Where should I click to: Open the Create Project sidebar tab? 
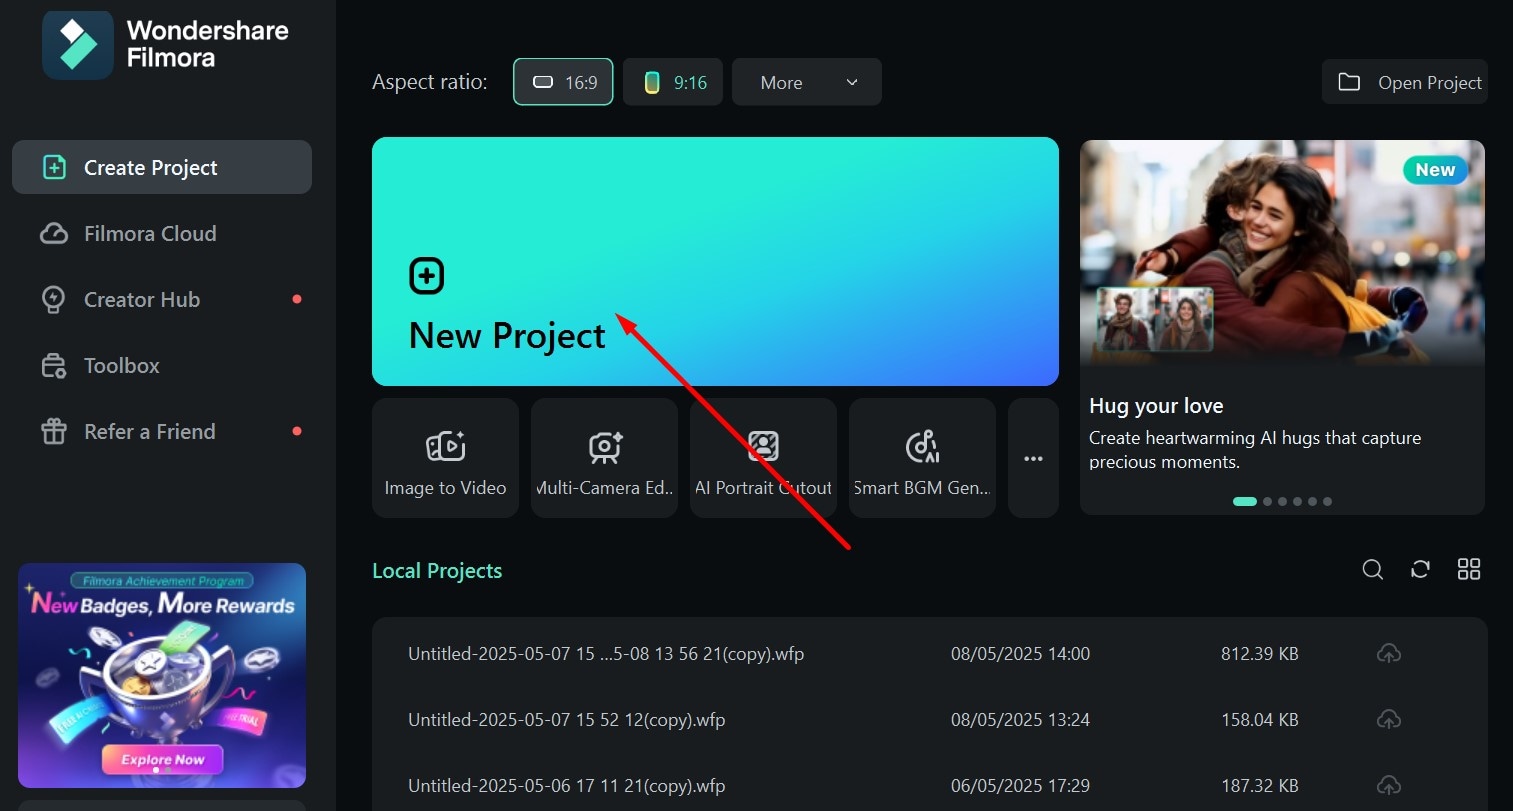tap(162, 167)
